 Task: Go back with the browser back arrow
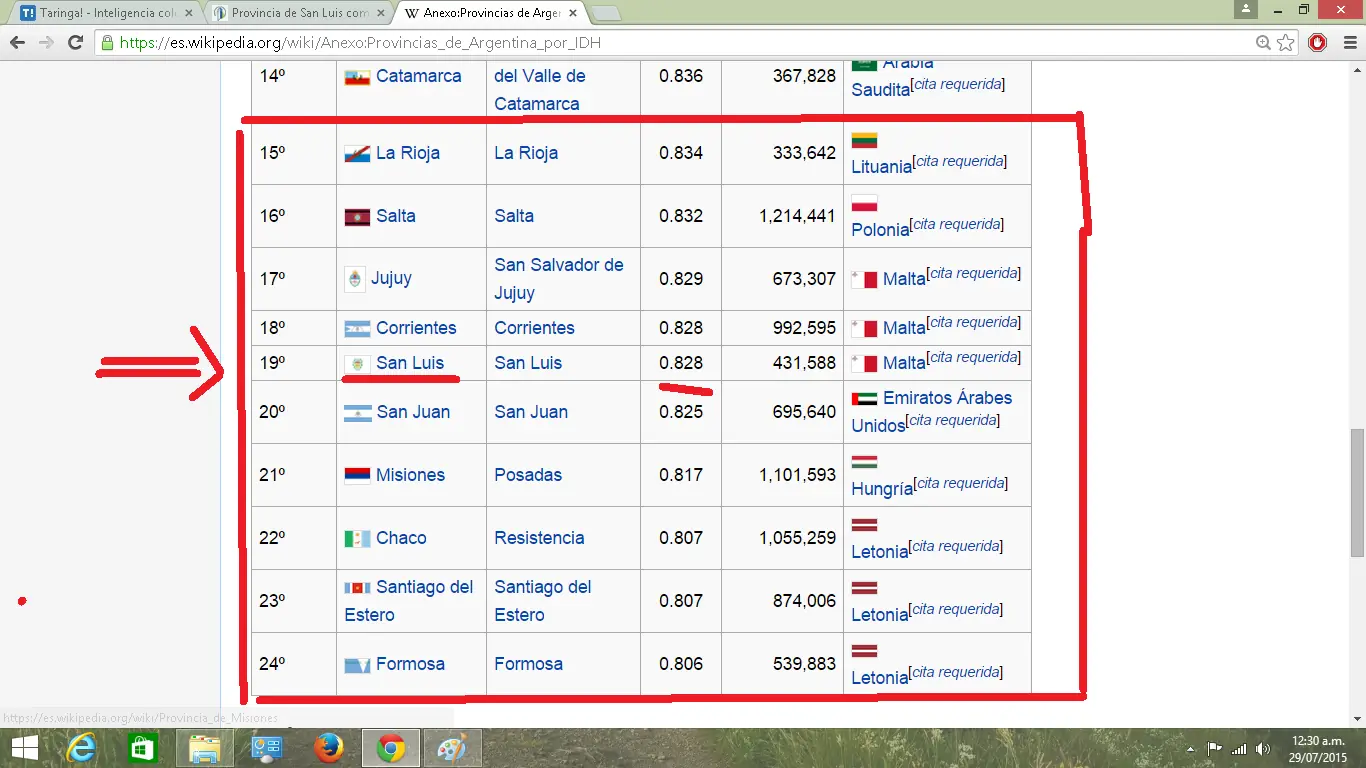tap(17, 43)
